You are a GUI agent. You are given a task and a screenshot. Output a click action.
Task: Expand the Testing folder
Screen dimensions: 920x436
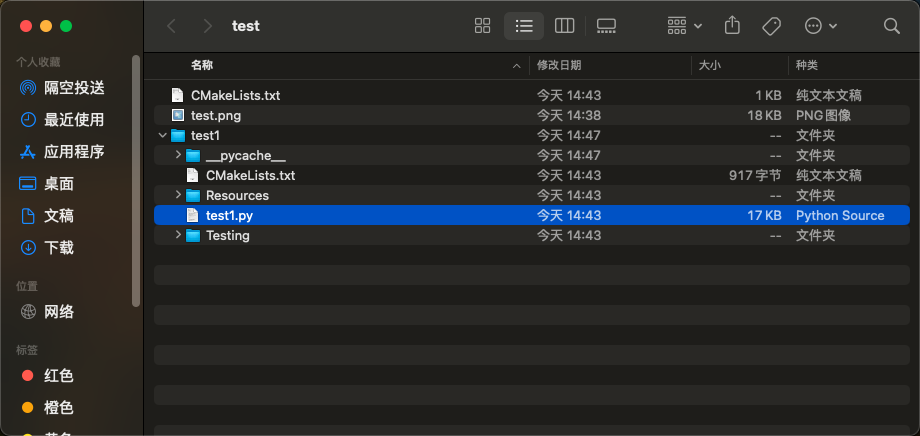(x=178, y=235)
